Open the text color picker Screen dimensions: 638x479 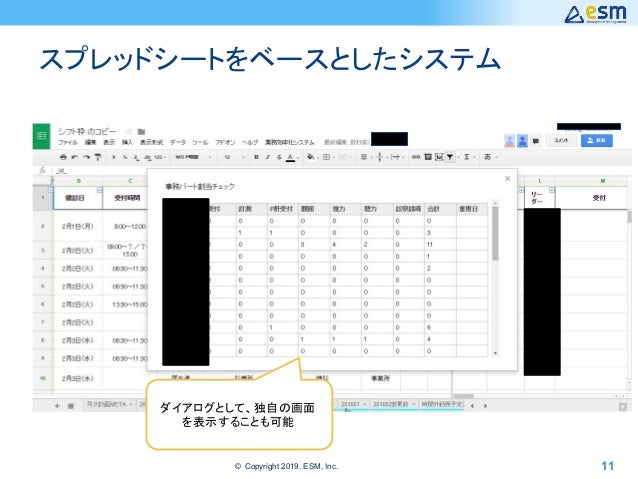click(291, 157)
